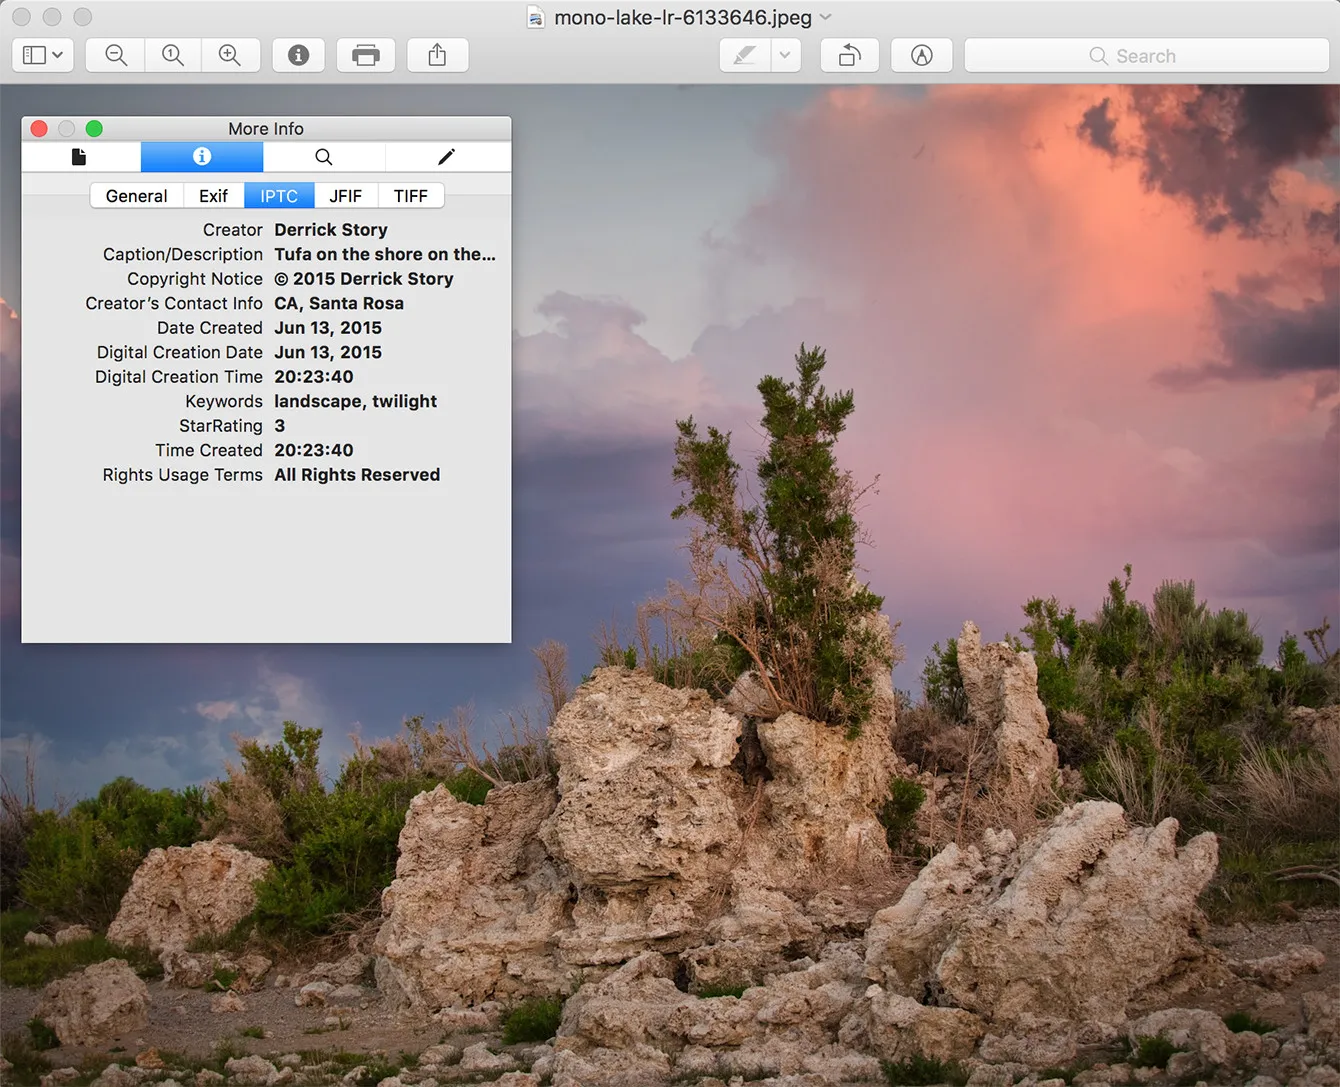Image resolution: width=1340 pixels, height=1087 pixels.
Task: Select the Highlight pen tool
Action: click(745, 56)
